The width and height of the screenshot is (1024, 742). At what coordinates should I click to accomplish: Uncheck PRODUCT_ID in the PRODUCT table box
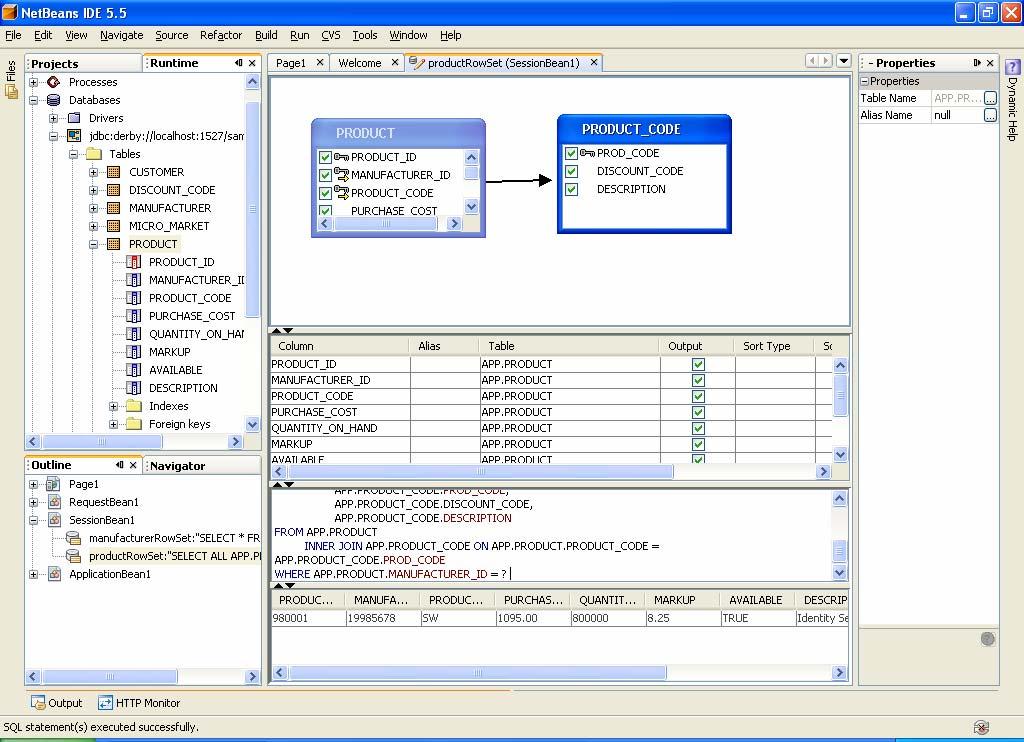click(x=325, y=157)
